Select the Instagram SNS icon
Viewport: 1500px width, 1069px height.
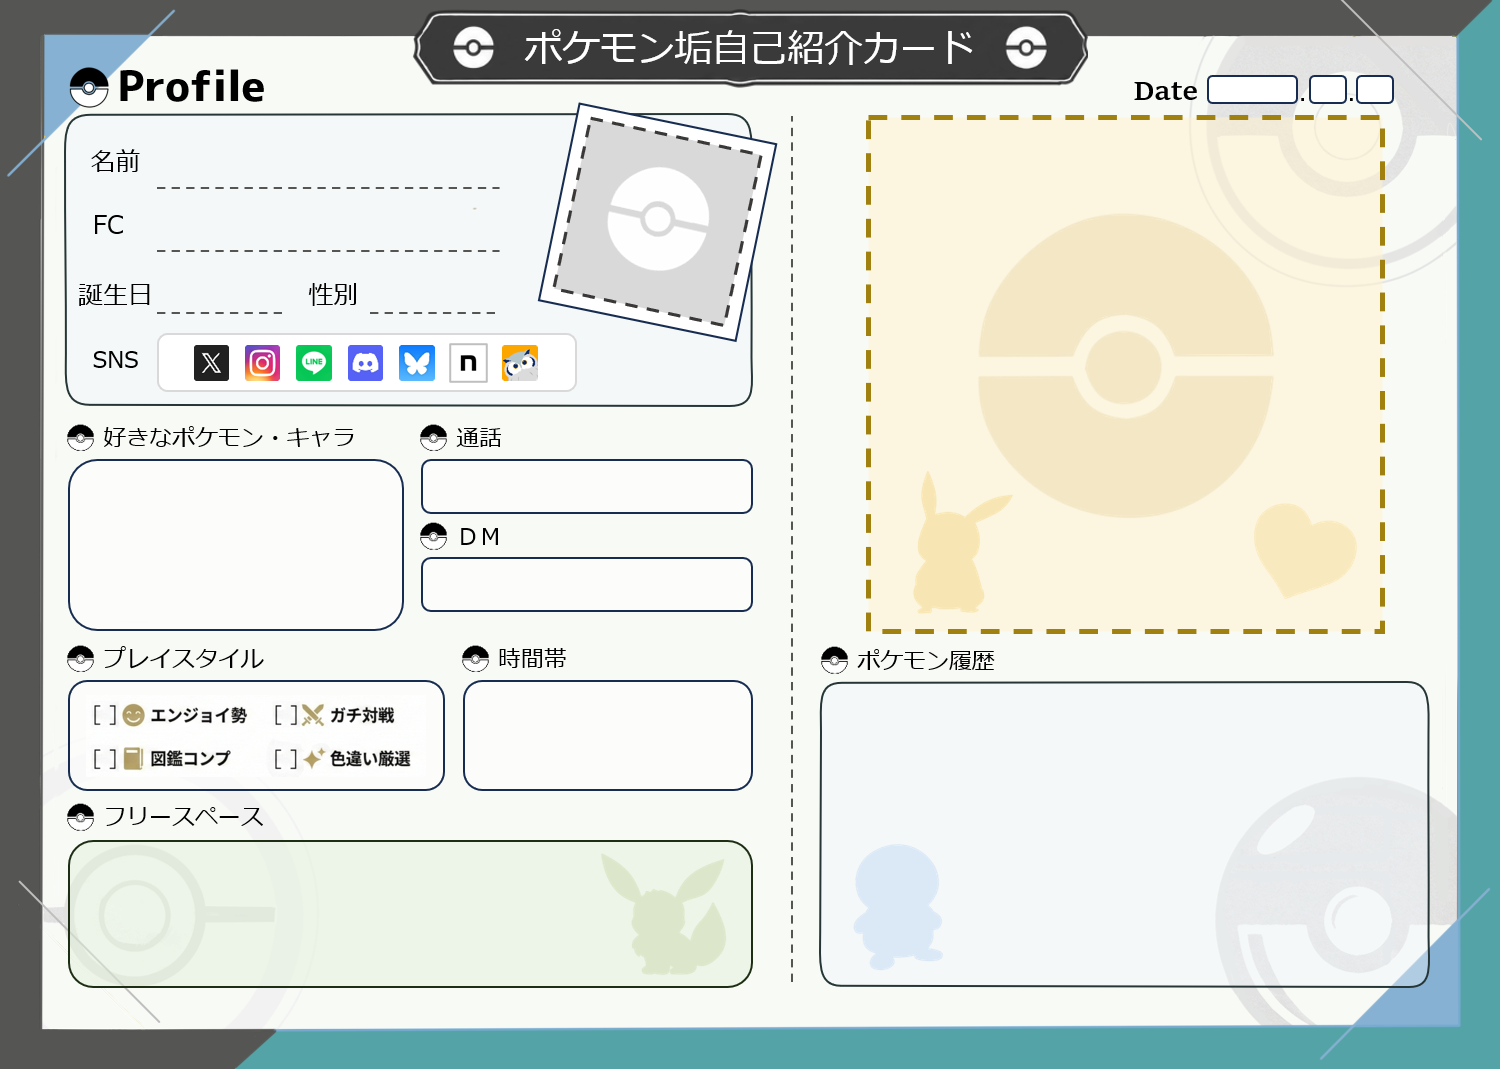(263, 363)
